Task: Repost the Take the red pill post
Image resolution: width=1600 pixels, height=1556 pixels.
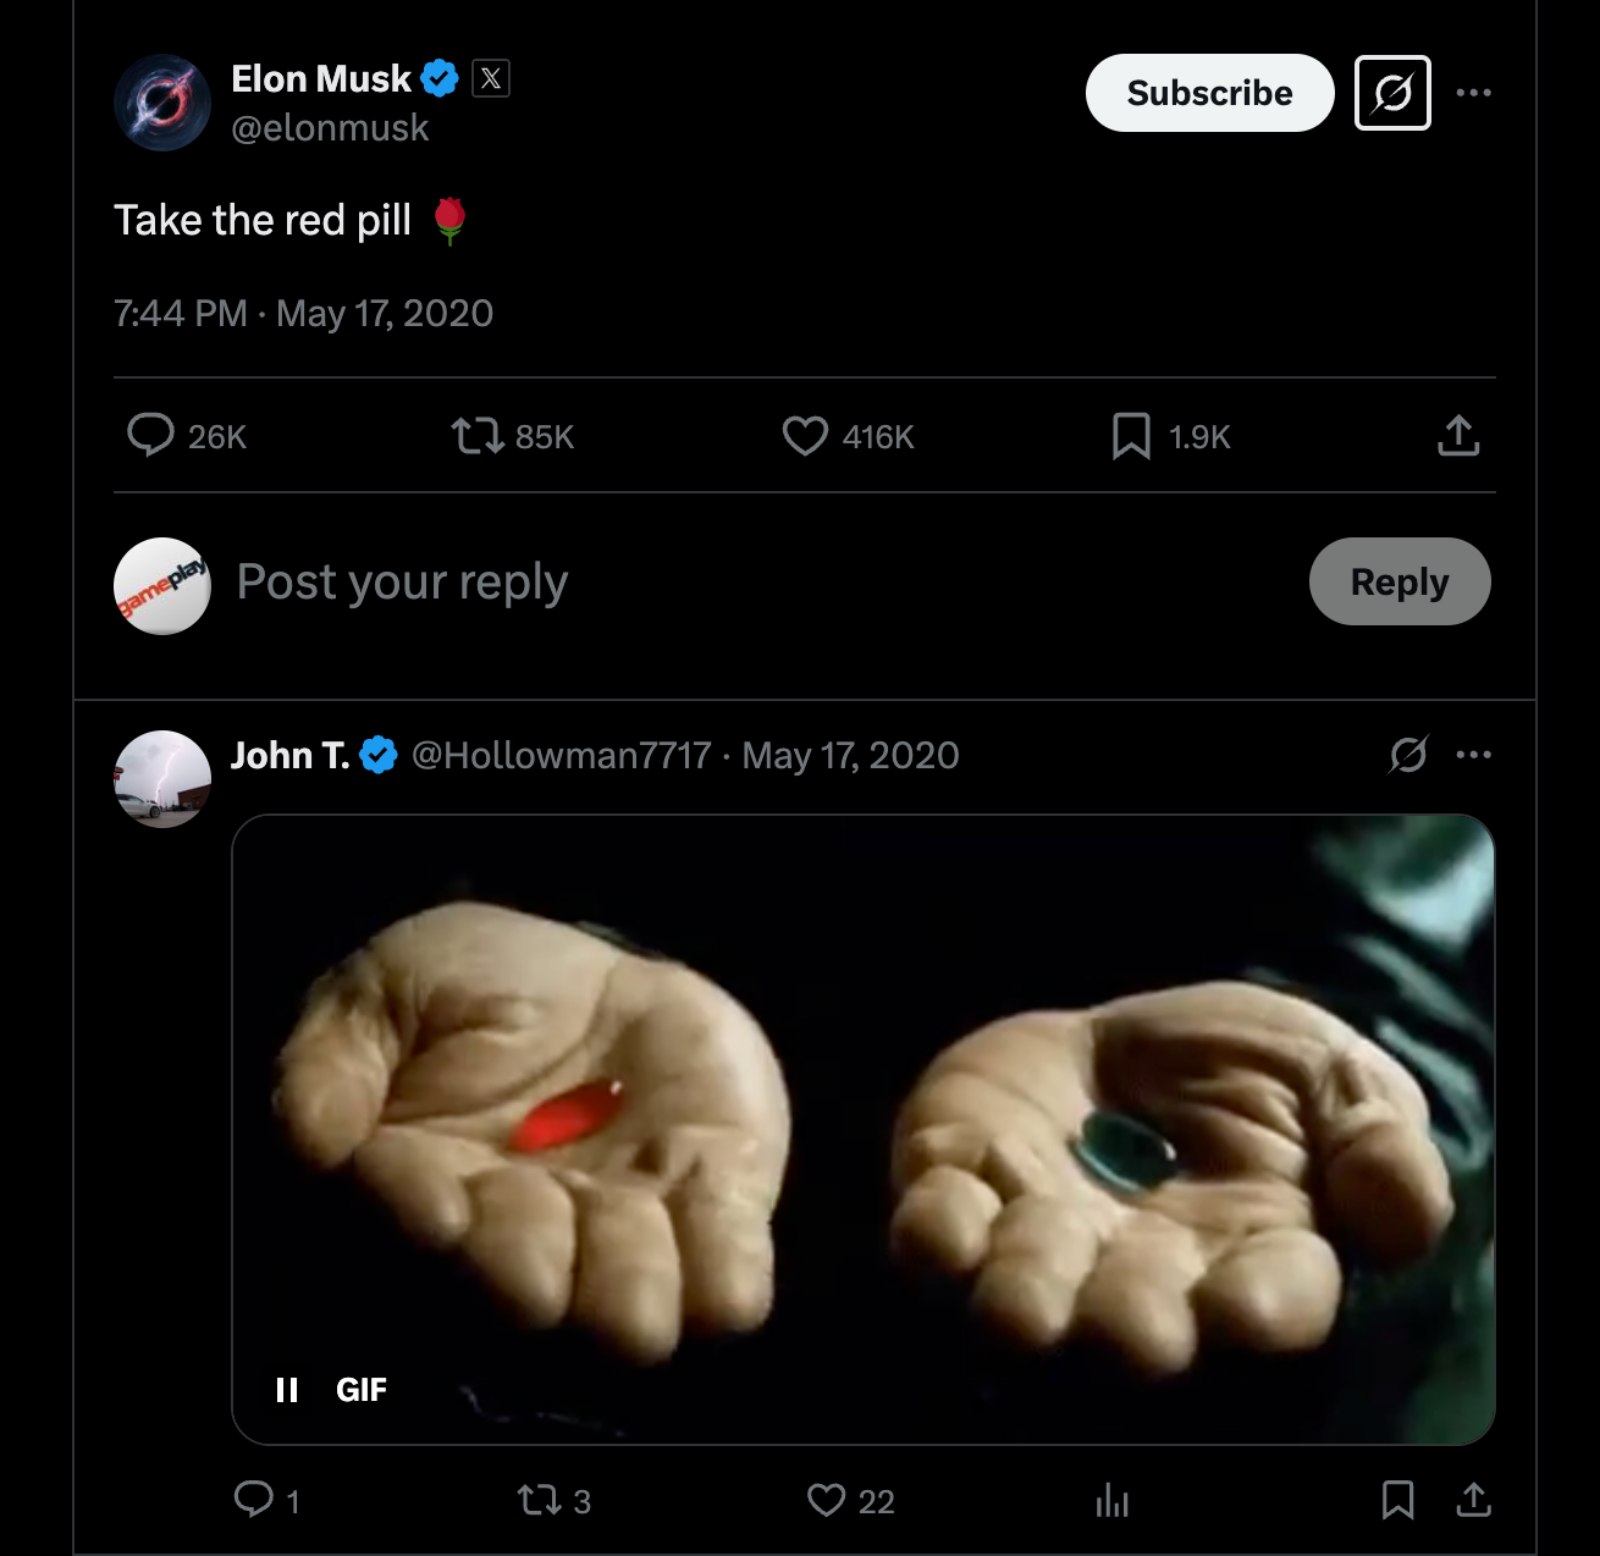Action: click(x=477, y=436)
